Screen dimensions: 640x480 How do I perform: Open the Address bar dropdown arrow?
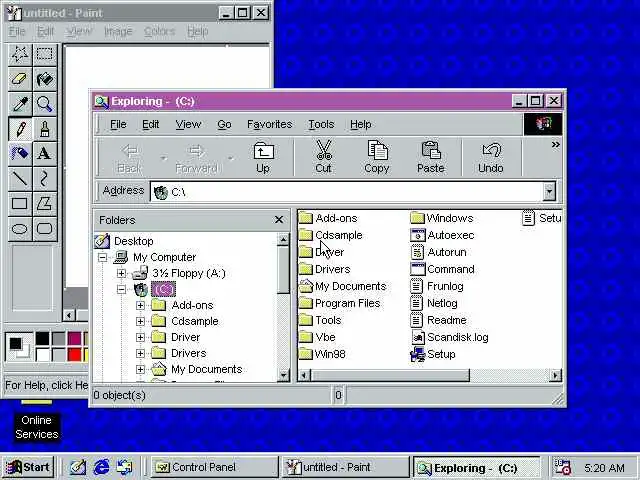[549, 191]
